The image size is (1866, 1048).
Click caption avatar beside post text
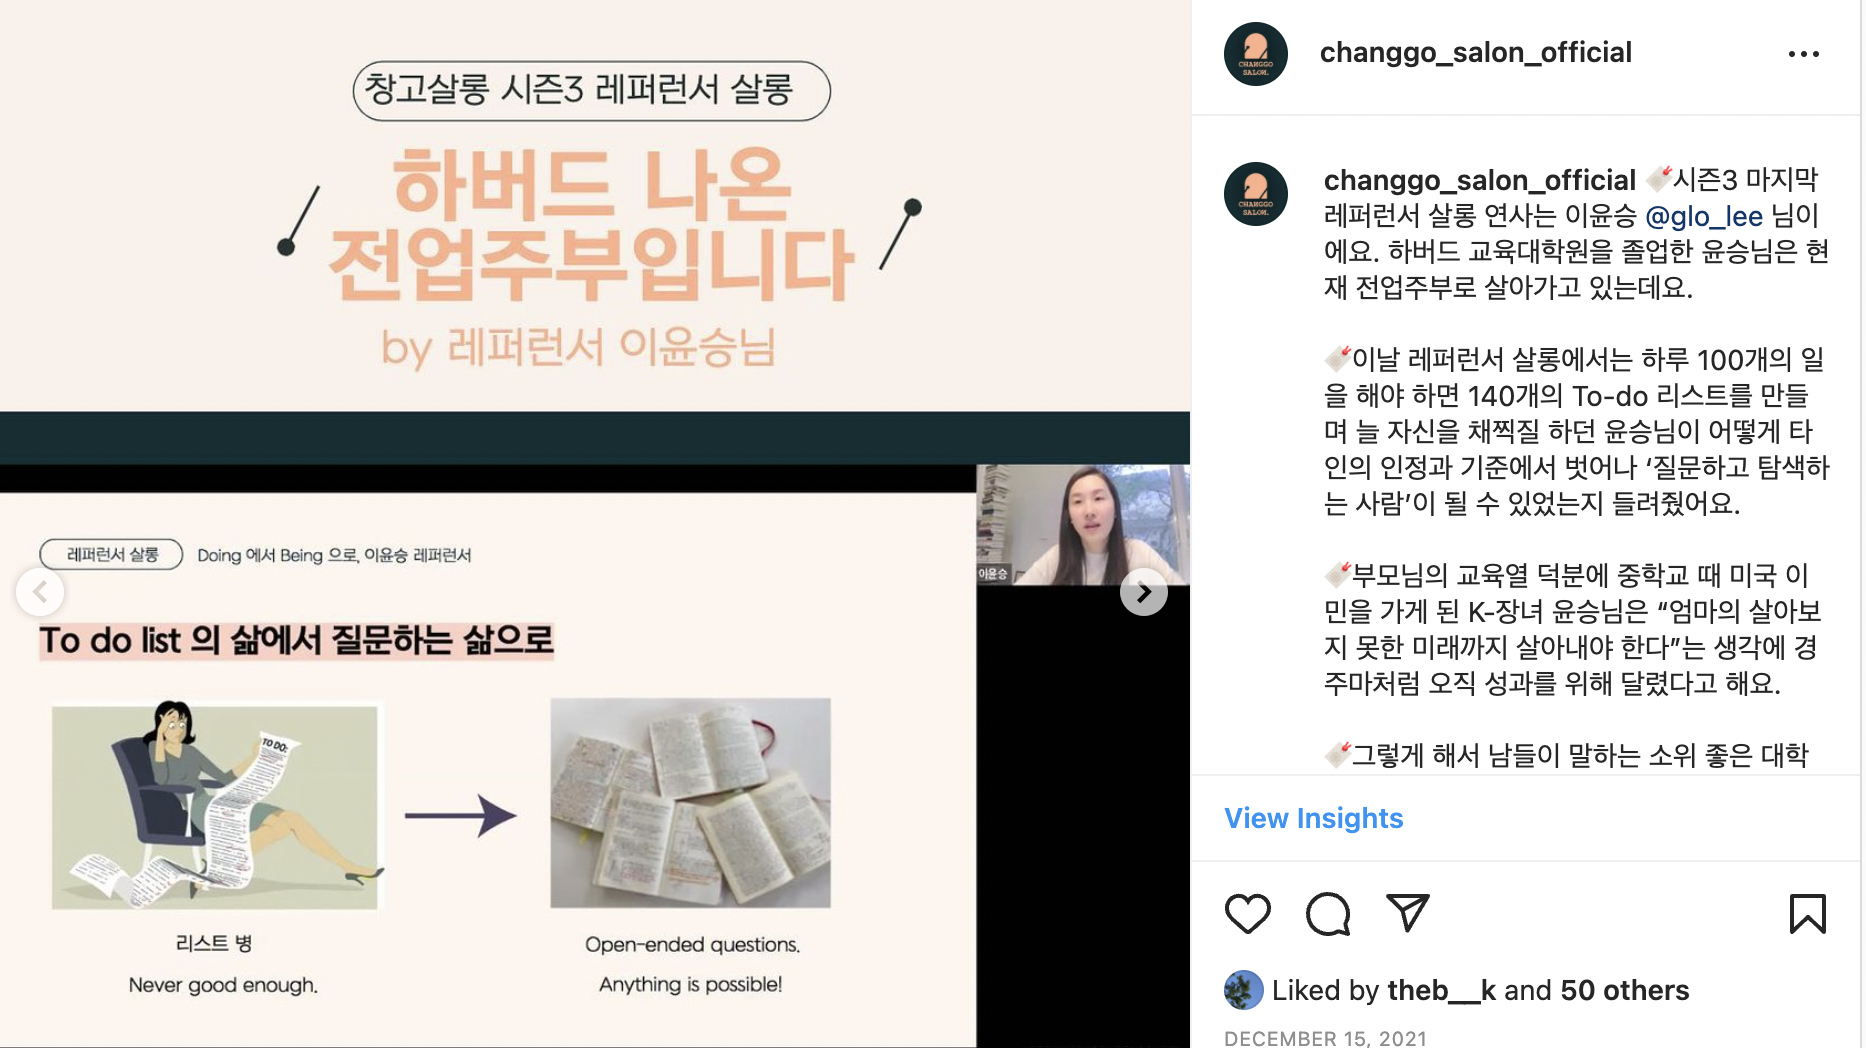(1256, 194)
